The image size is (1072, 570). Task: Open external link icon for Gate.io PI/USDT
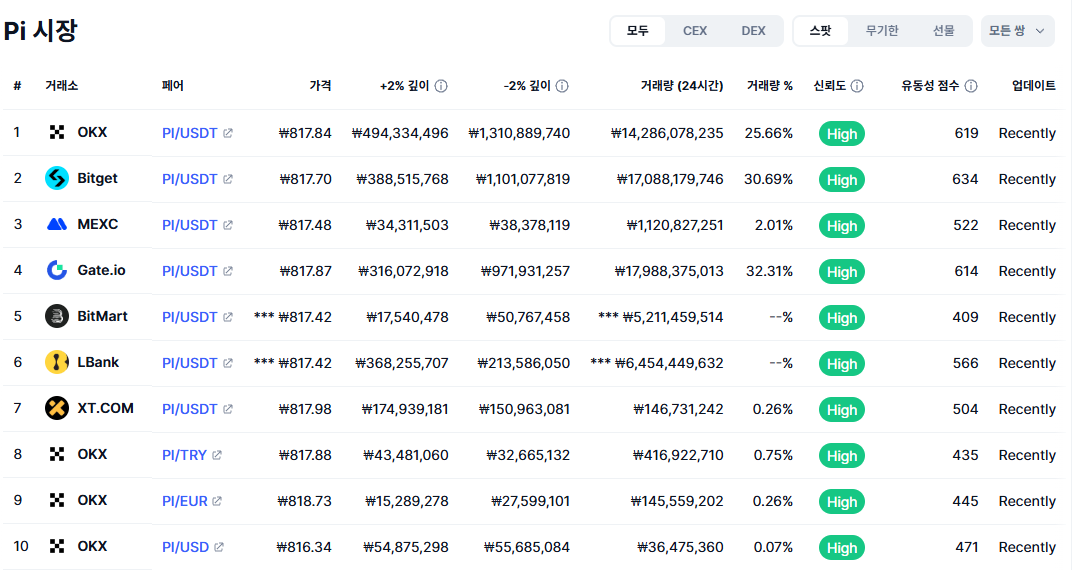pyautogui.click(x=228, y=271)
